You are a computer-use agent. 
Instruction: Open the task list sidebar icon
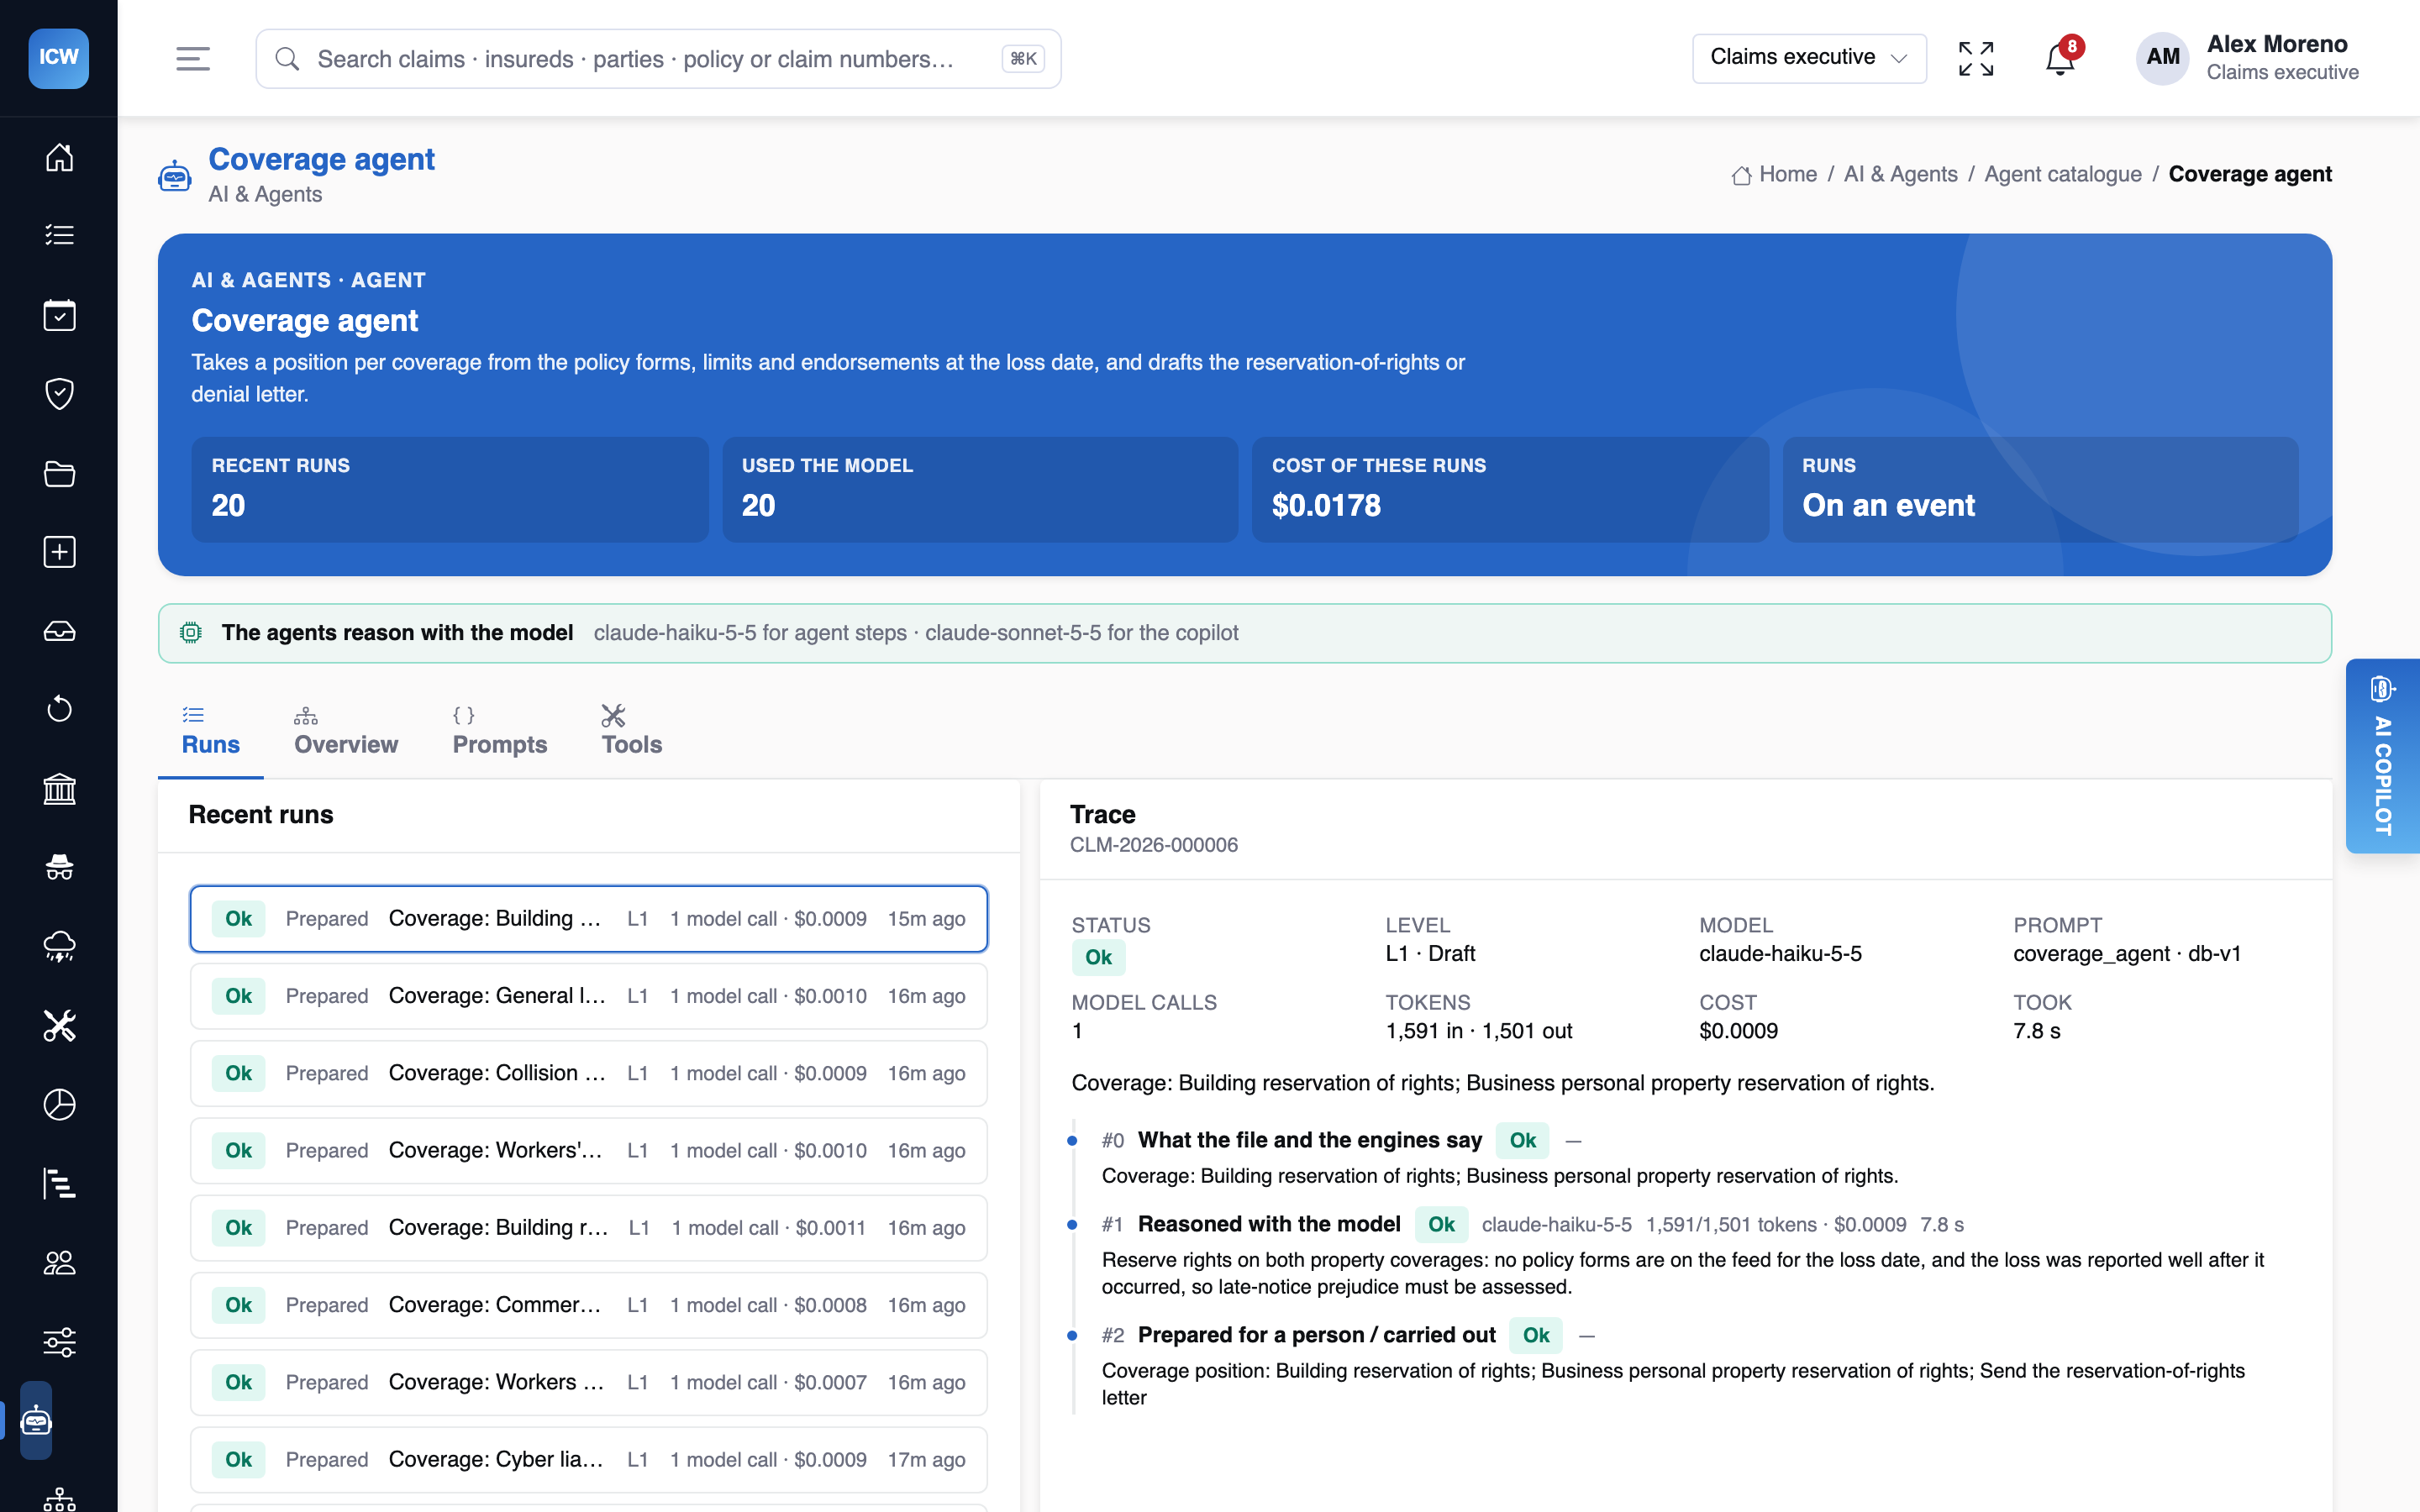point(59,235)
